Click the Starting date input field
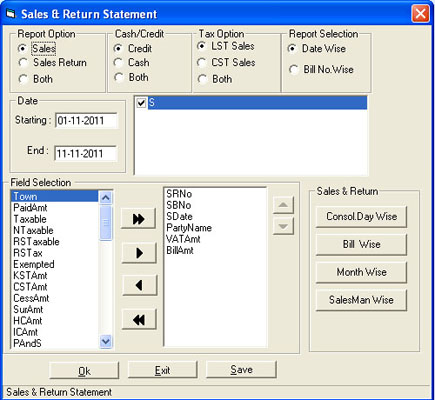 coord(86,120)
